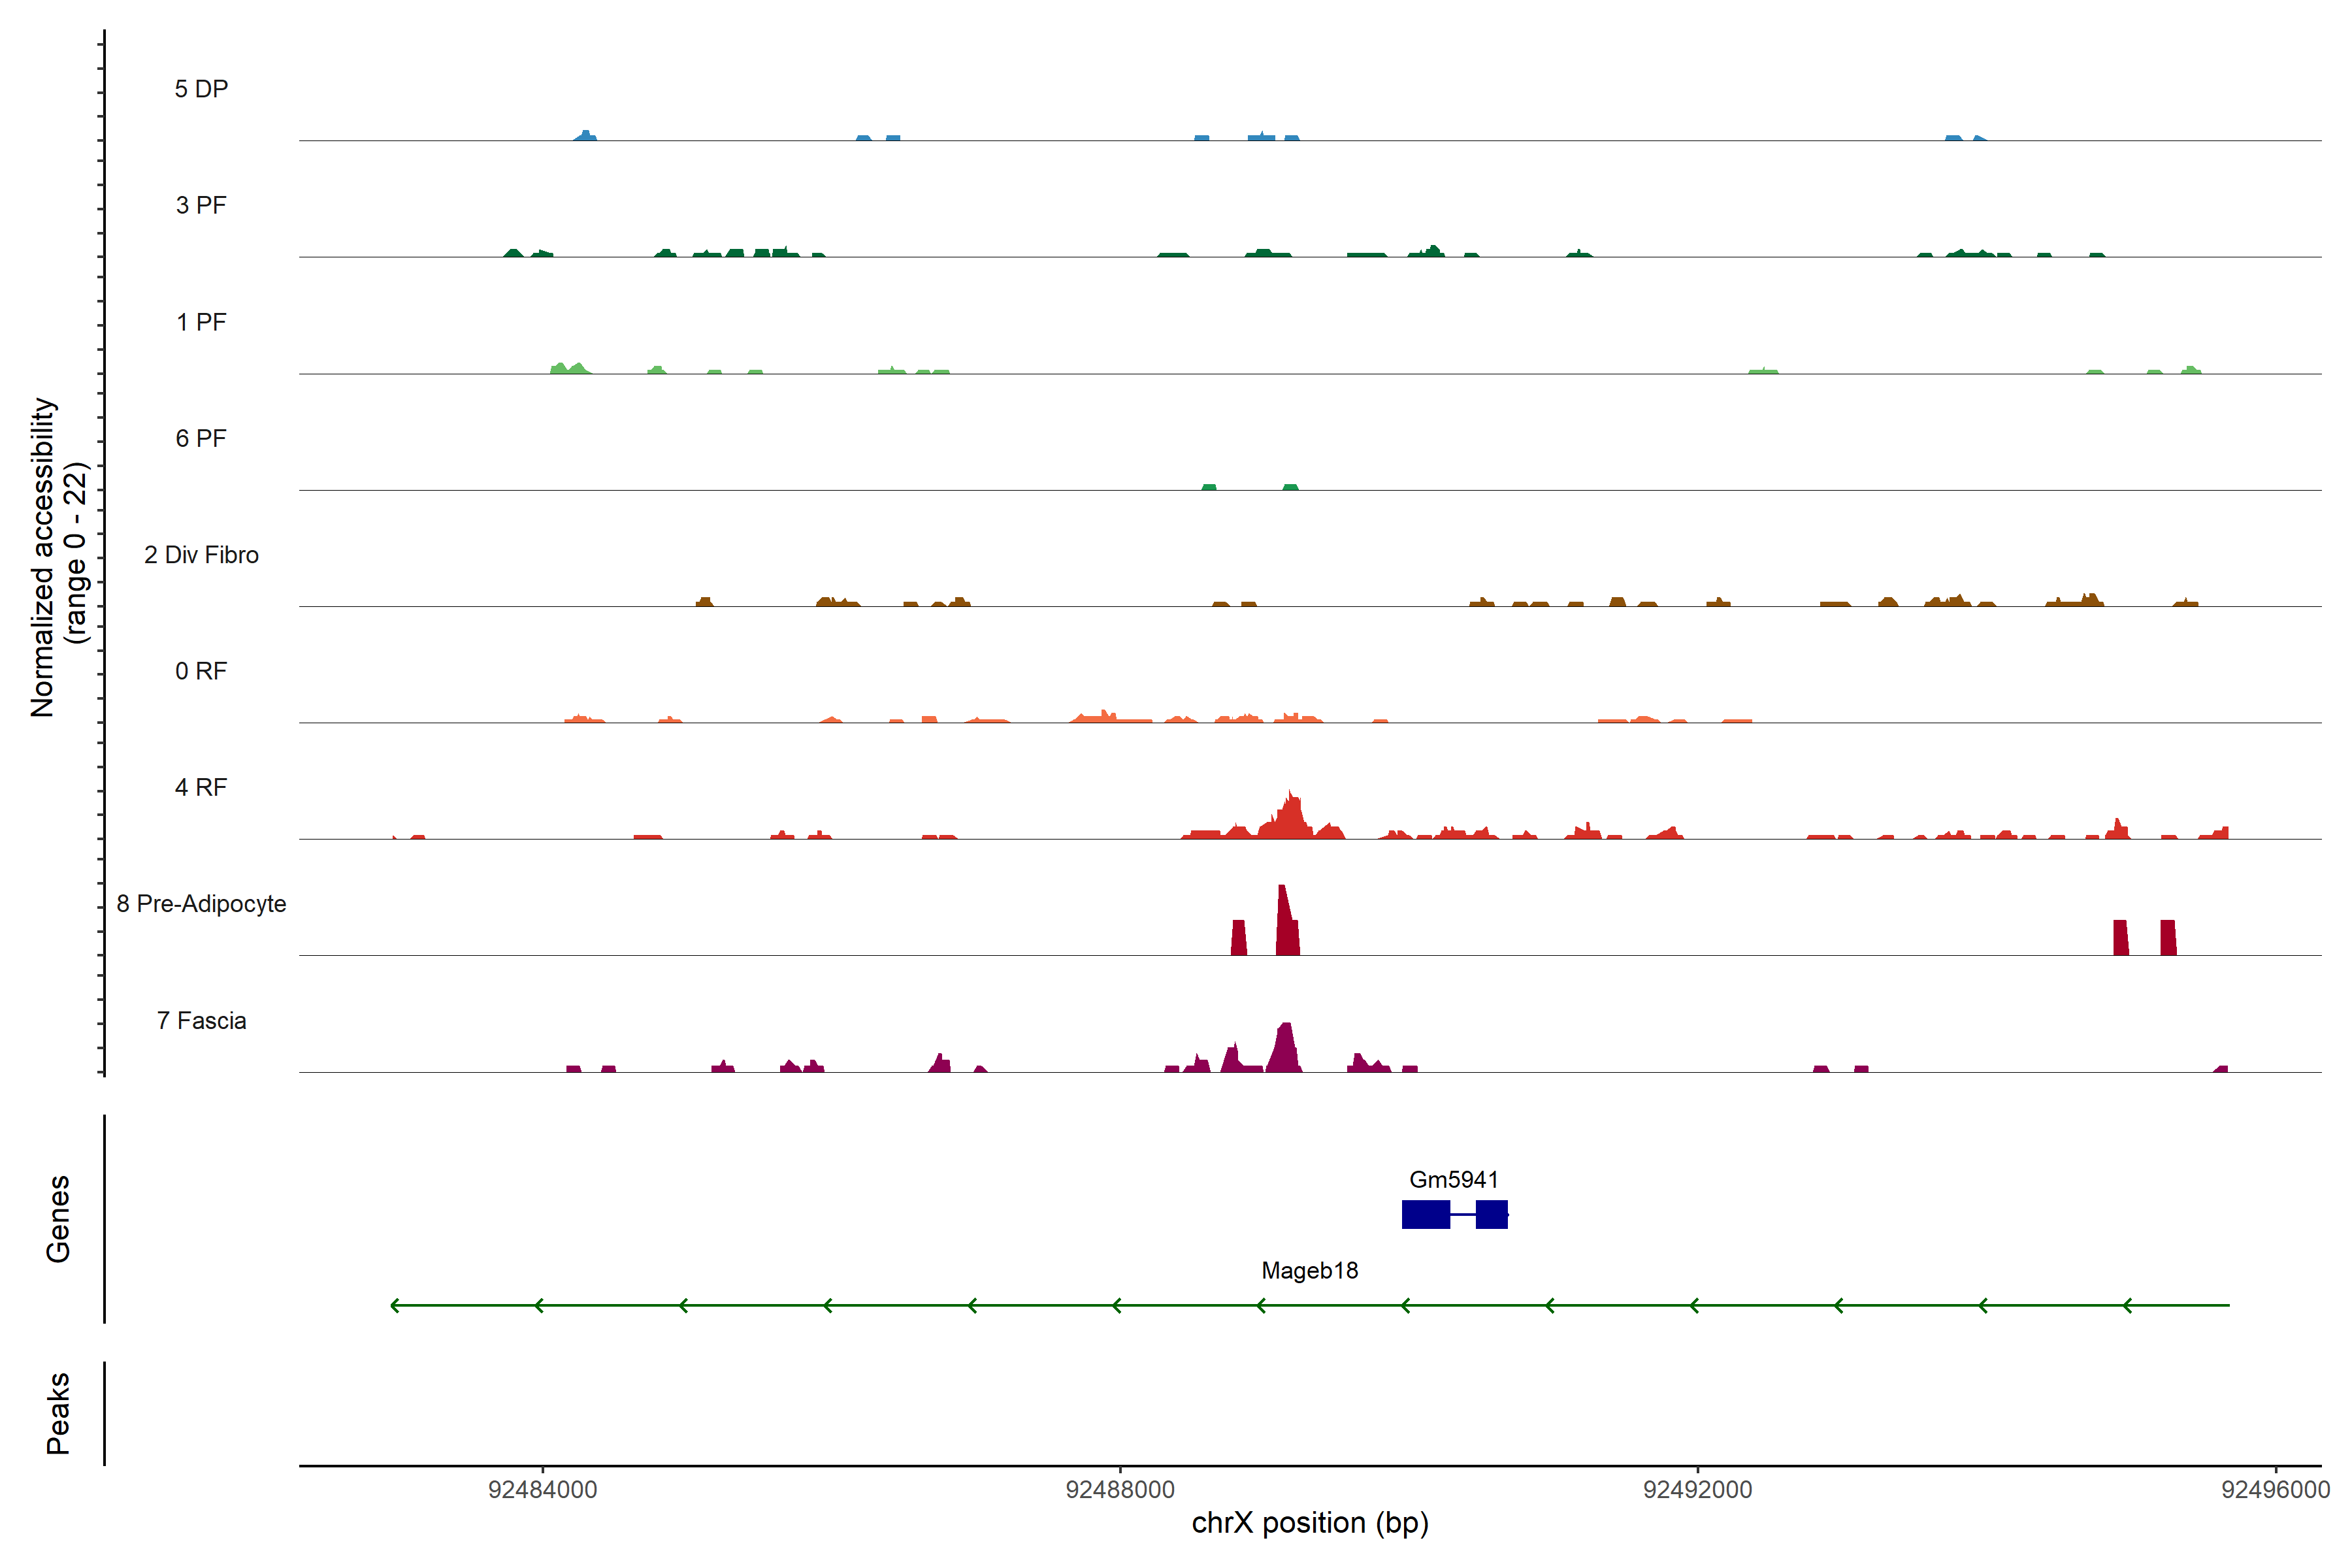Screen dimensions: 2352x1568
Task: Click the 92488000 axis tick label
Action: (1120, 1490)
